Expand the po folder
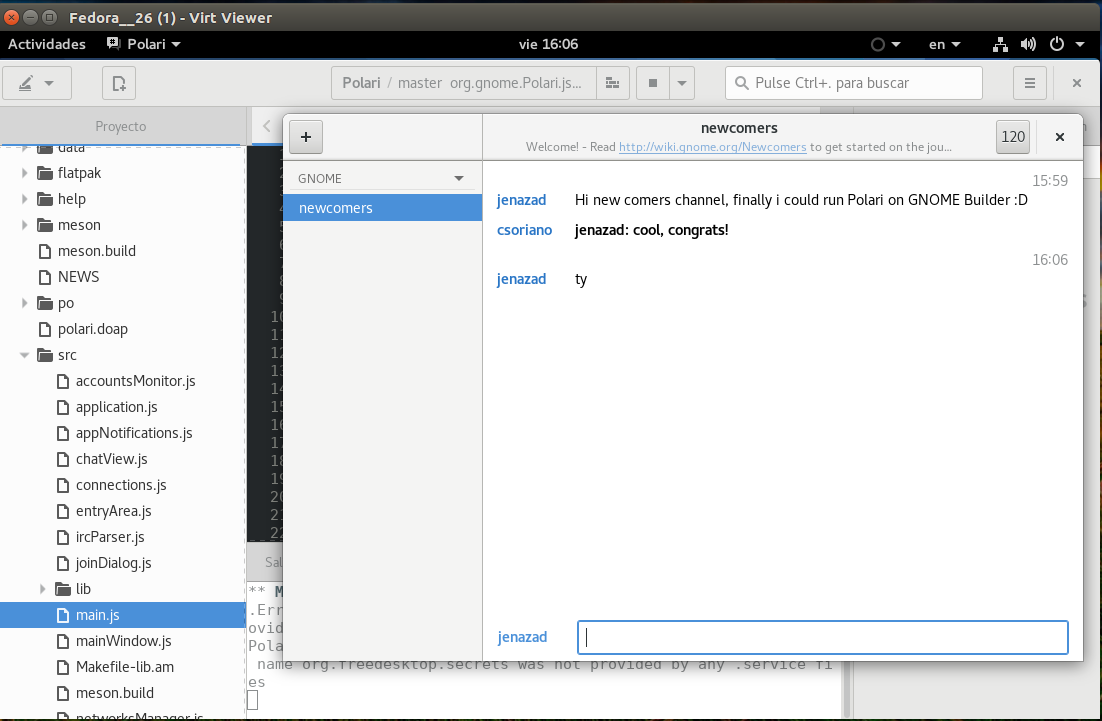Viewport: 1102px width, 721px height. tap(25, 303)
